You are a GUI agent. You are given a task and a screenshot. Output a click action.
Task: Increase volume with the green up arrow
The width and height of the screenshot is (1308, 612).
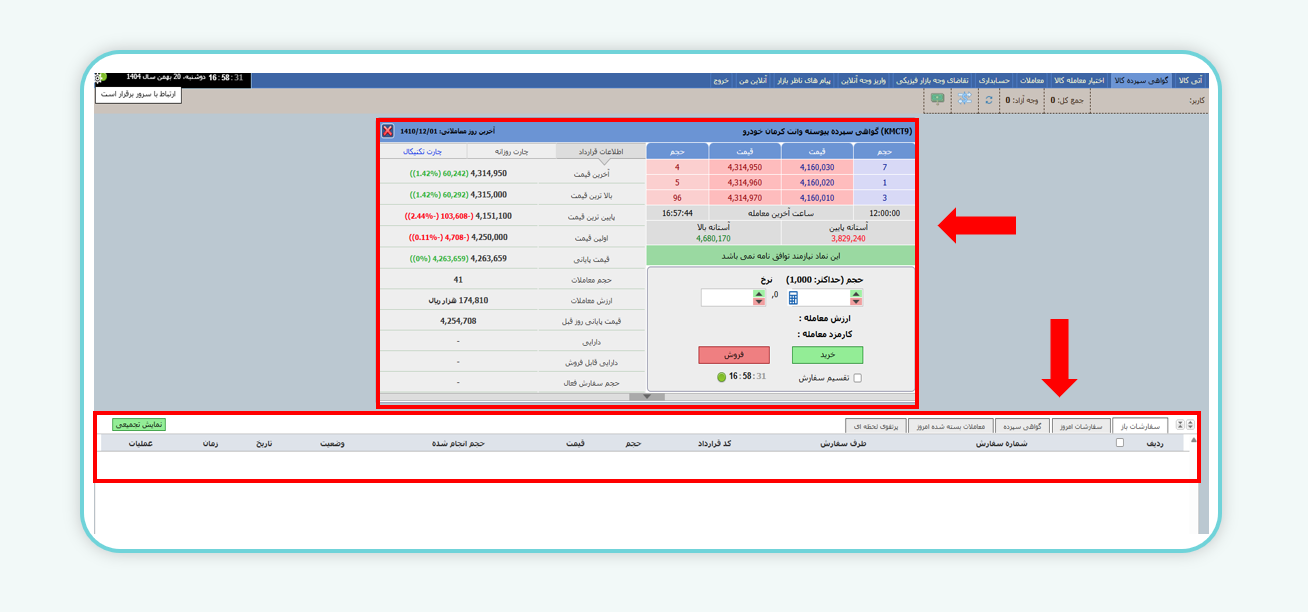pos(856,293)
